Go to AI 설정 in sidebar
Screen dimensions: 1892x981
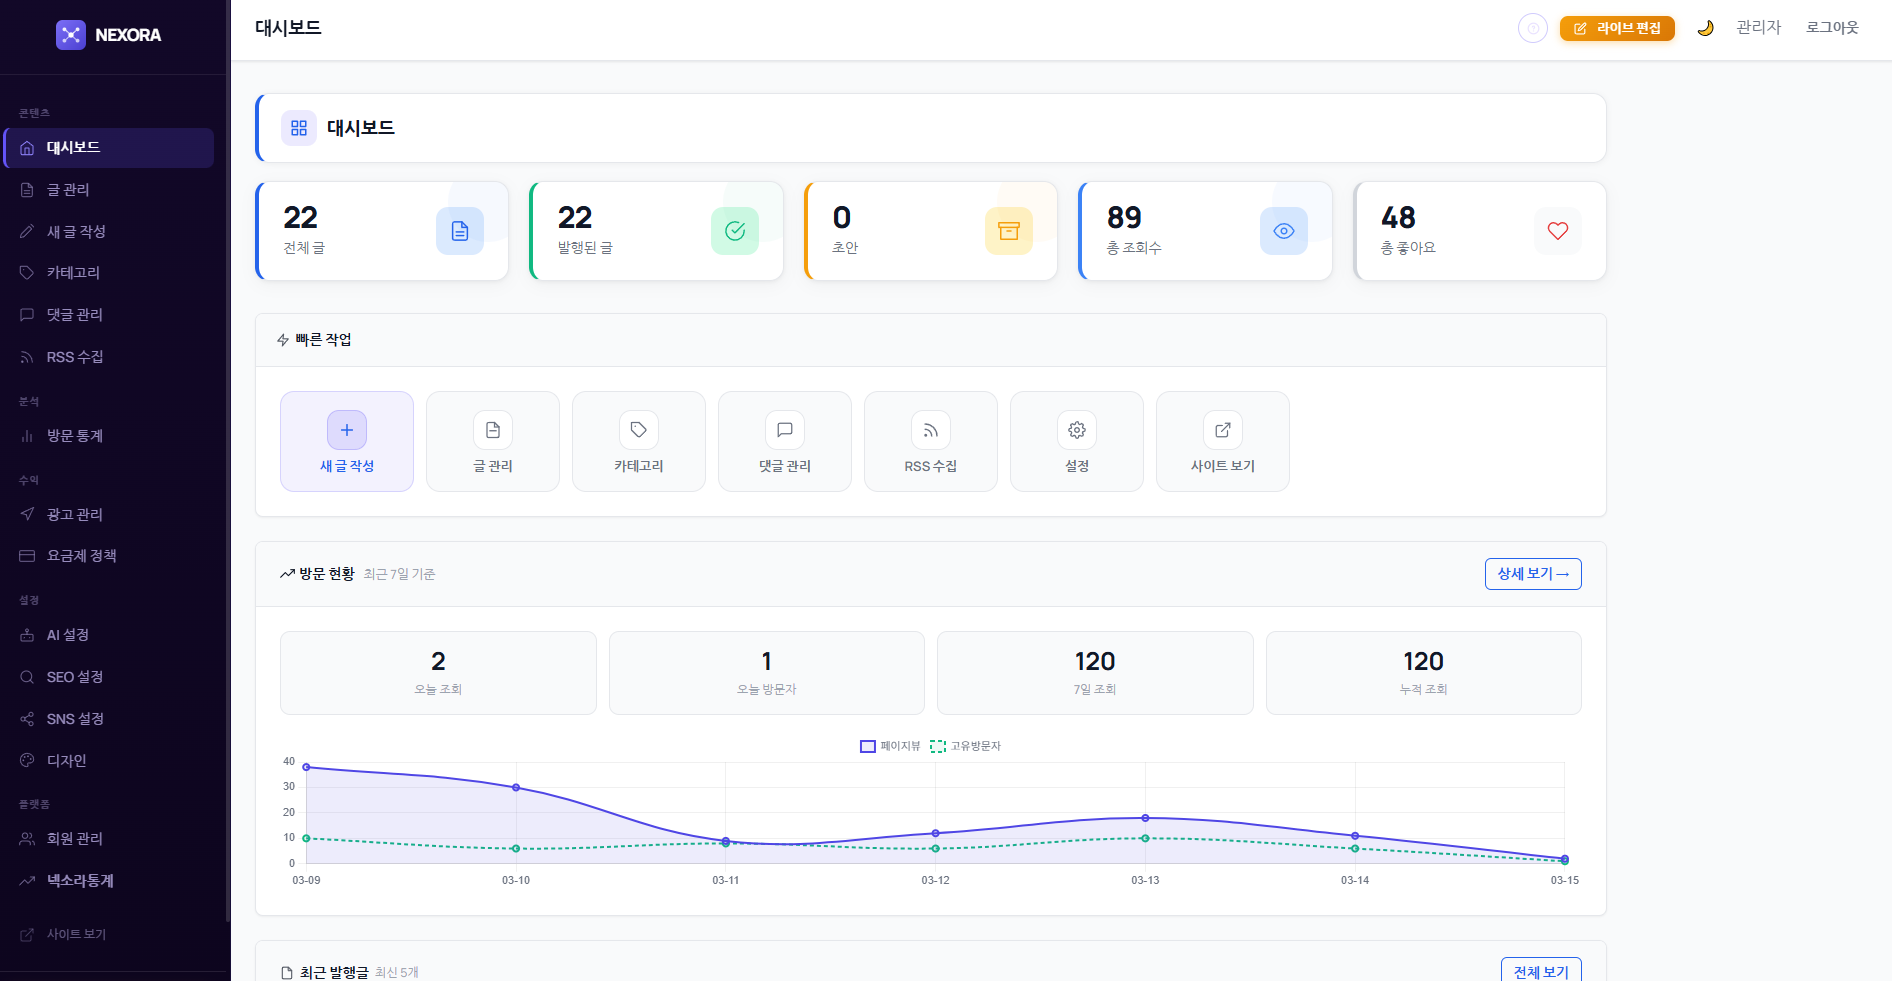(68, 635)
